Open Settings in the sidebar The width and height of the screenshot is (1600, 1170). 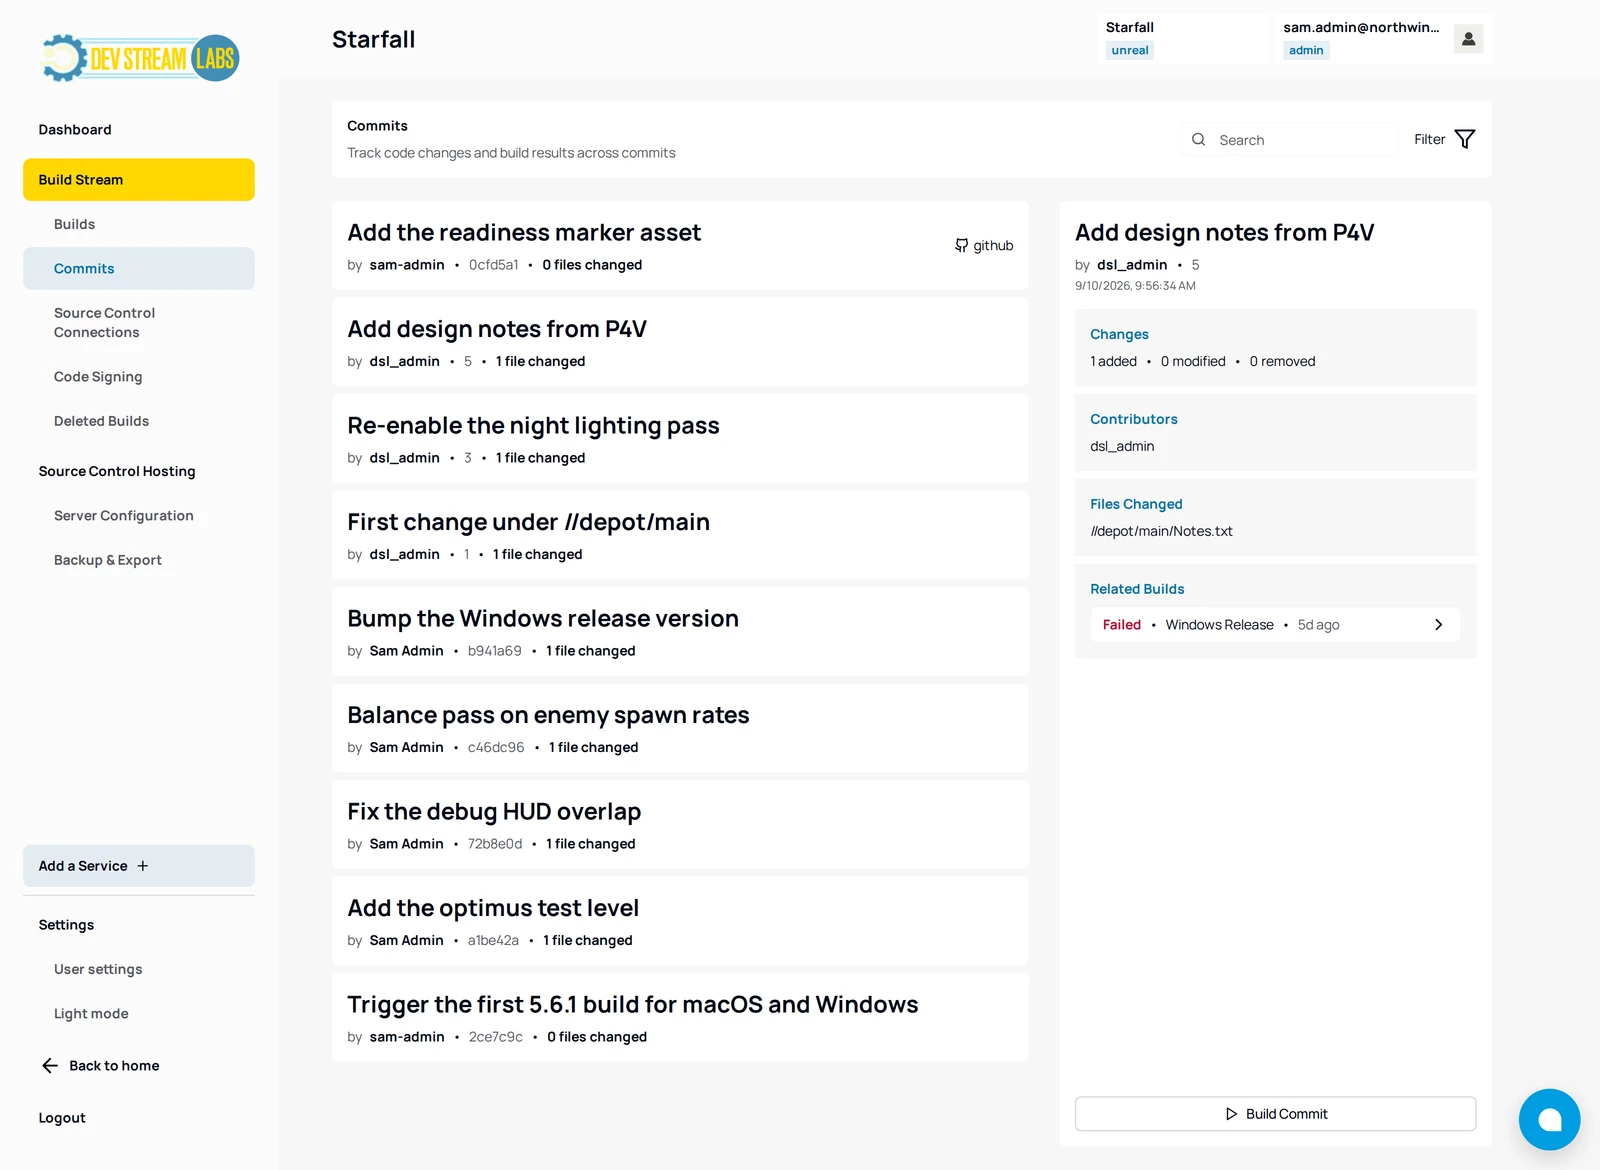[x=66, y=925]
